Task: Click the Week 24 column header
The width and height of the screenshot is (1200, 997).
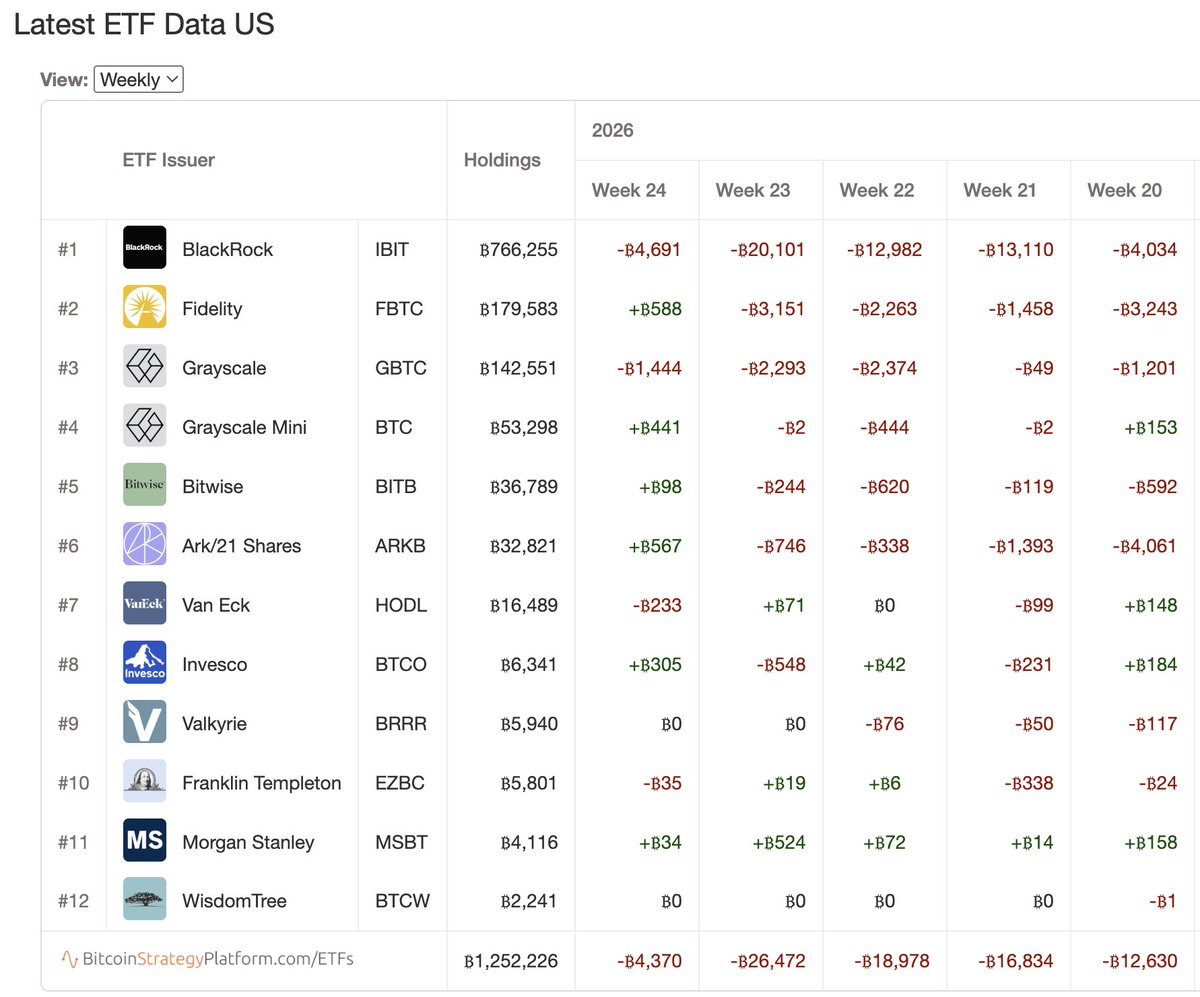Action: click(x=629, y=190)
